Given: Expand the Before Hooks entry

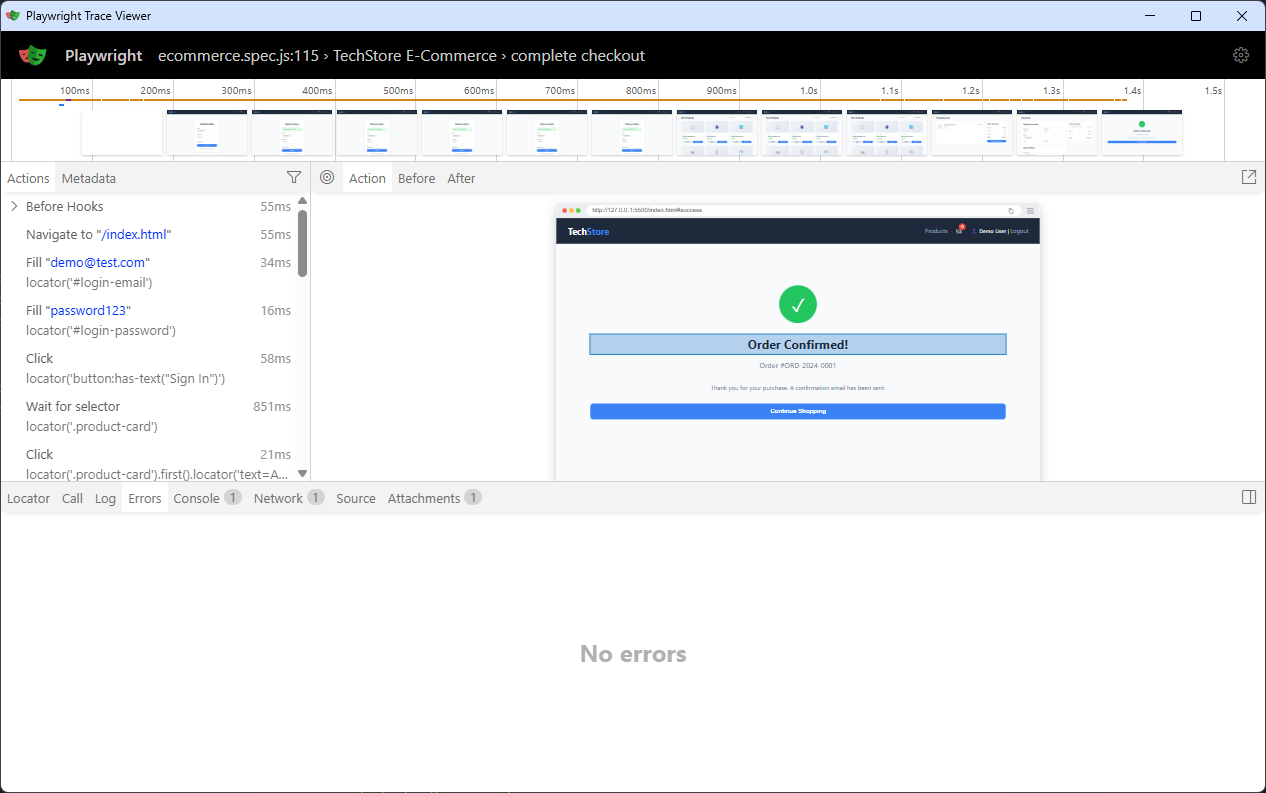Looking at the screenshot, I should [x=14, y=206].
